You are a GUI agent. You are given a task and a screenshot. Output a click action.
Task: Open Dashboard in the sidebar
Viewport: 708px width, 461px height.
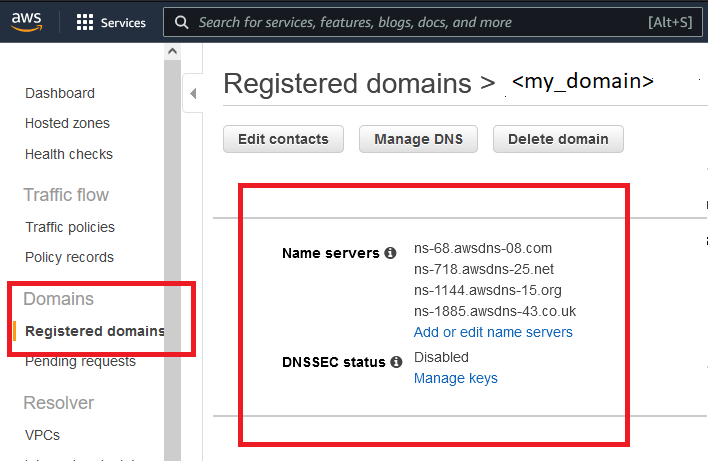[x=60, y=93]
